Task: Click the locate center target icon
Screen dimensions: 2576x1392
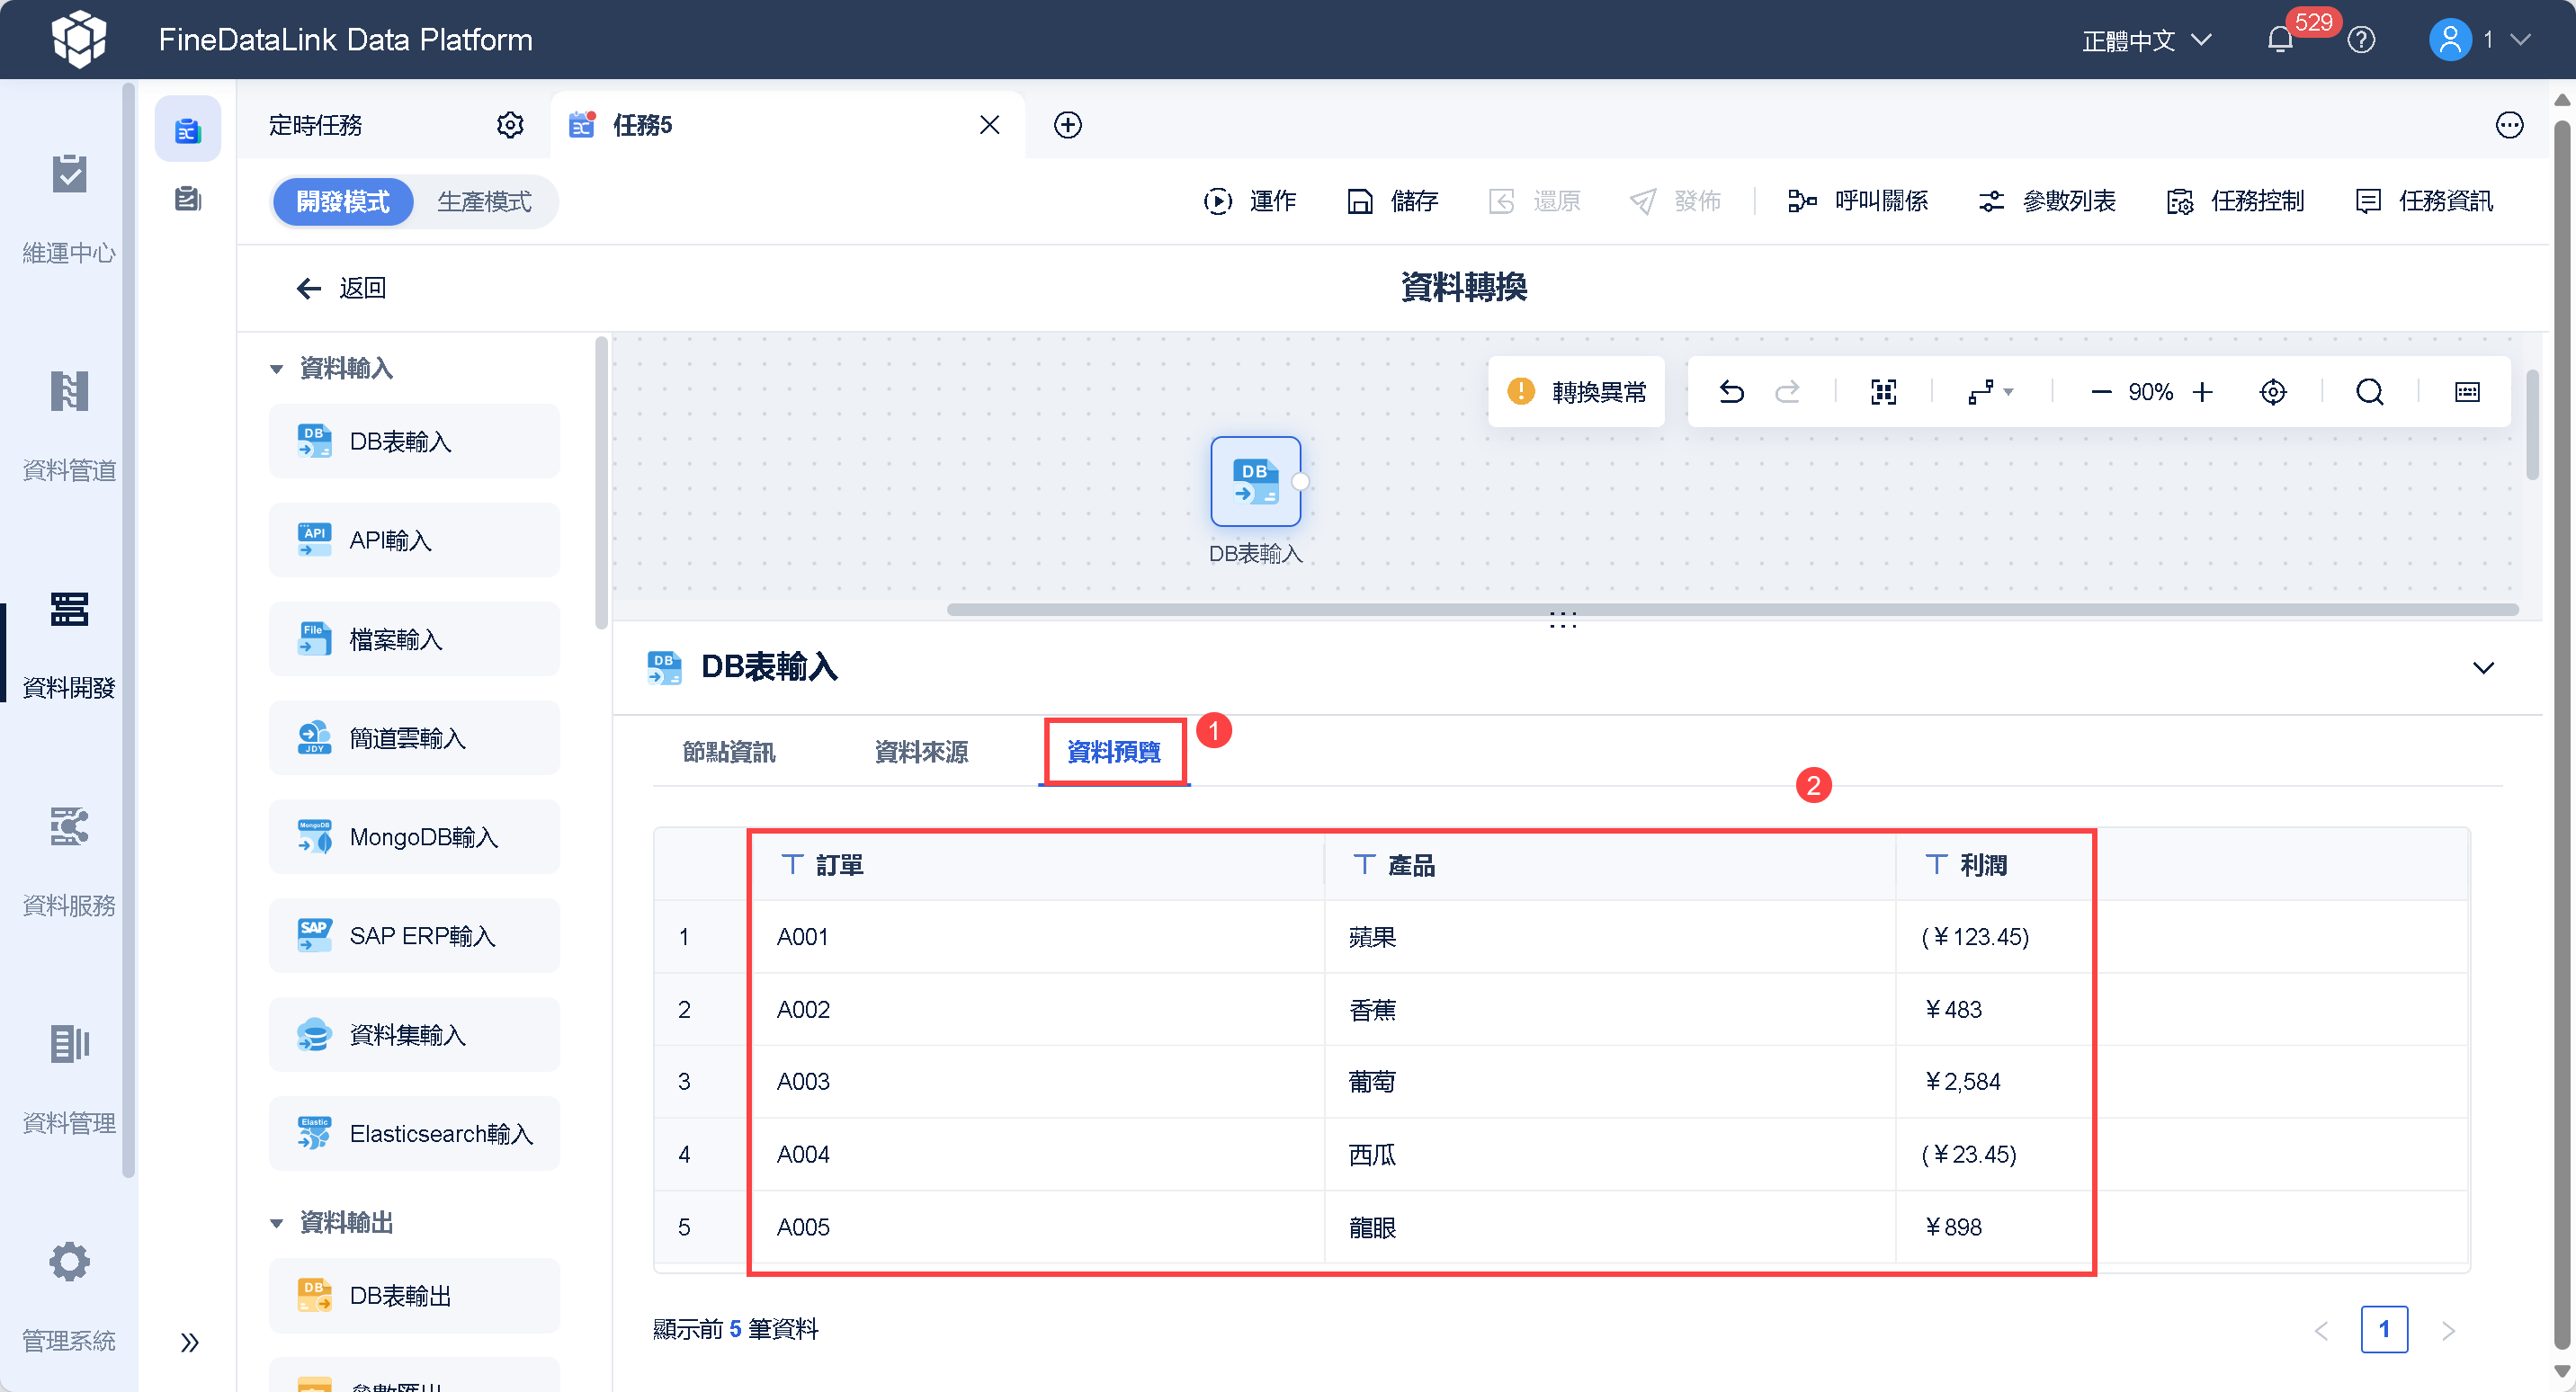Action: coord(2272,392)
